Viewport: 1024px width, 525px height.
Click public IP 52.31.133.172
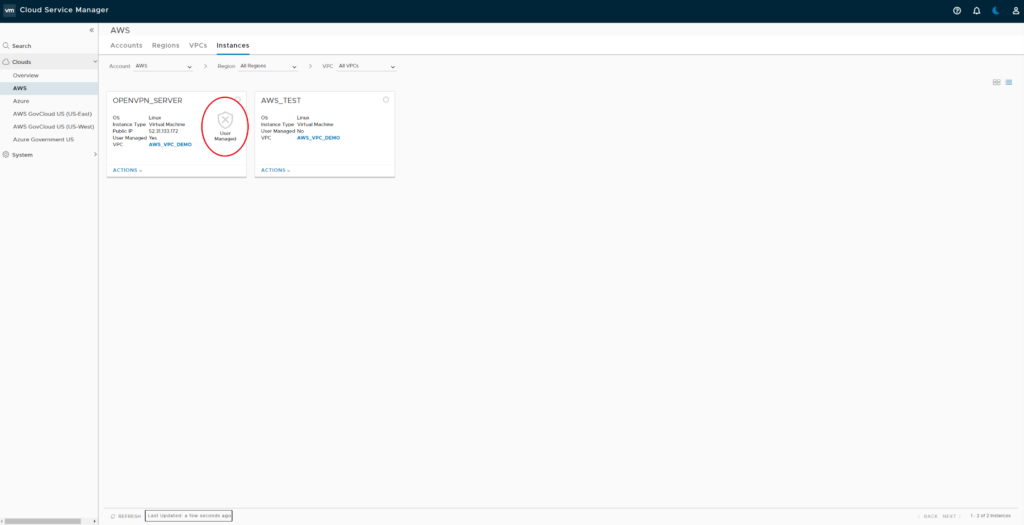point(163,131)
